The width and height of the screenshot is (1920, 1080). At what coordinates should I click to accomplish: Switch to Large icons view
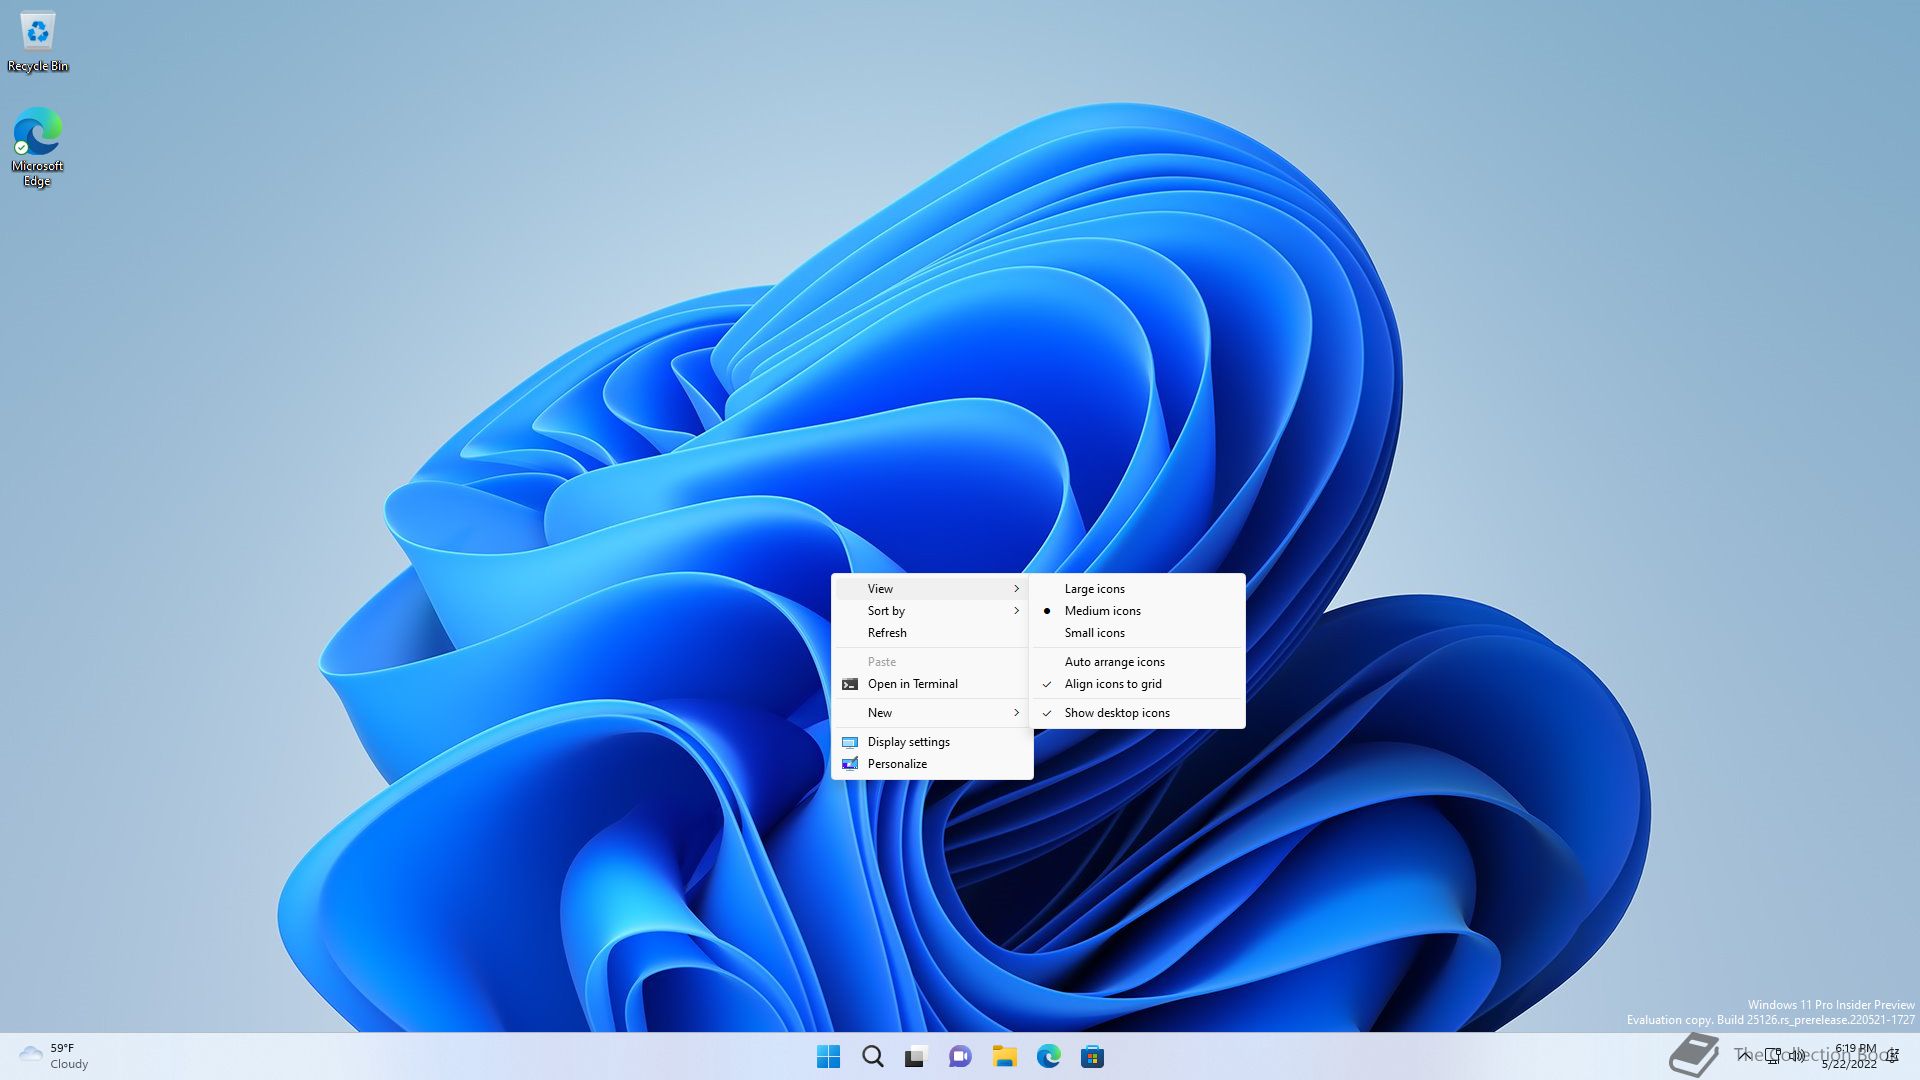coord(1138,589)
